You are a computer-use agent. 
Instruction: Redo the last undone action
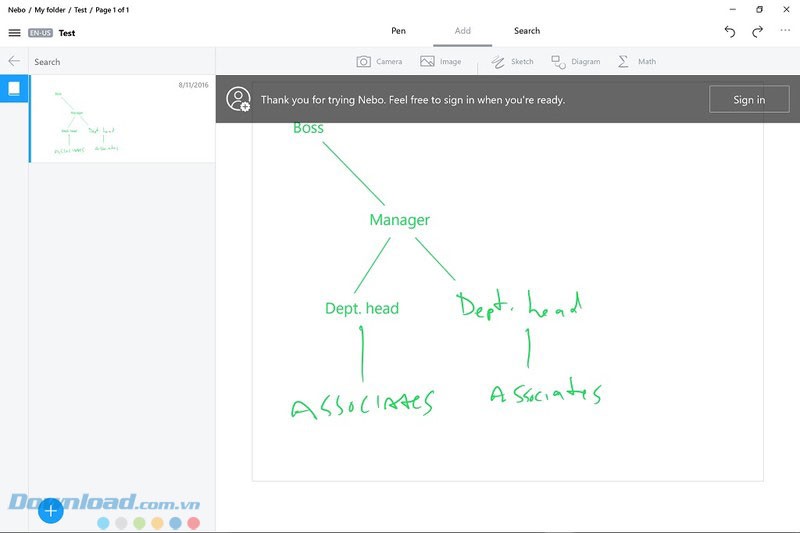tap(758, 32)
